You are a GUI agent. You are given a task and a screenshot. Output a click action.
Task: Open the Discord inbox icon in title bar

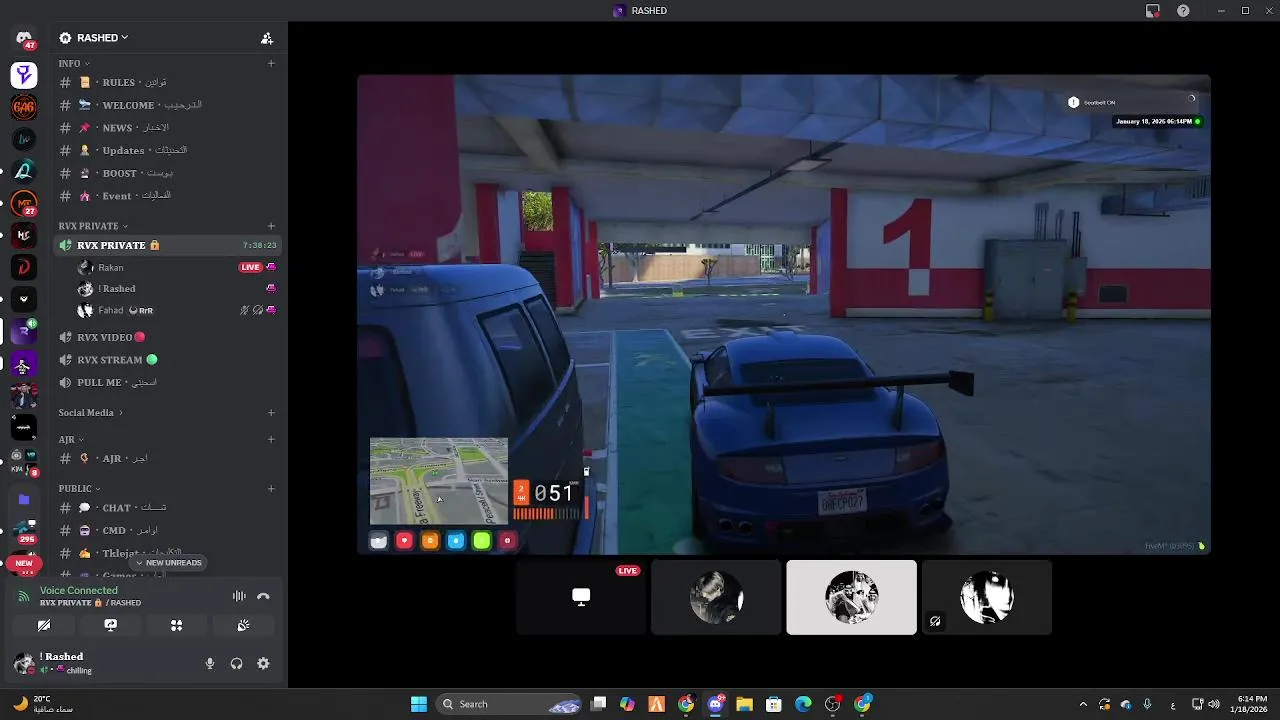pos(1153,10)
